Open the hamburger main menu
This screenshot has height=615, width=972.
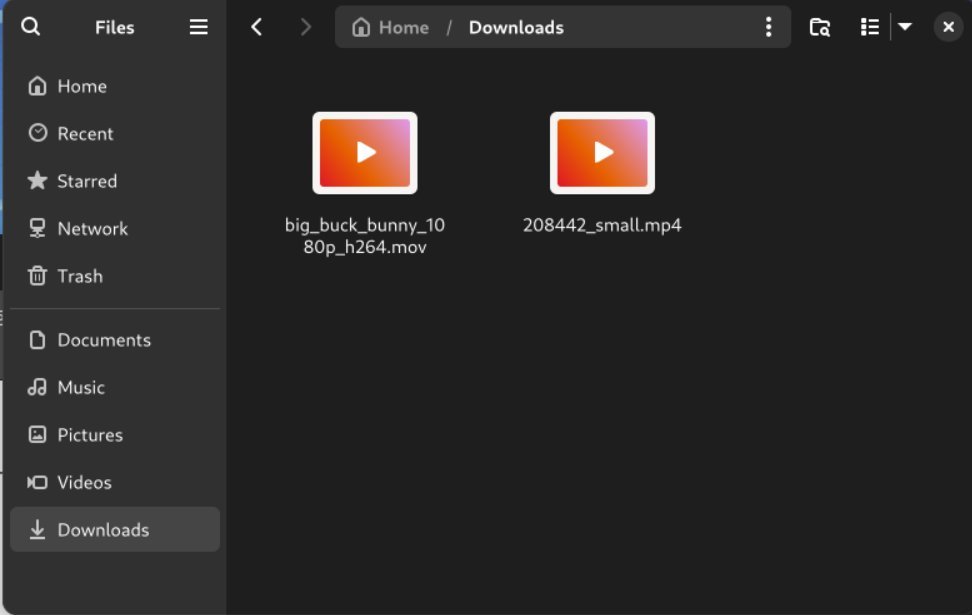[198, 27]
